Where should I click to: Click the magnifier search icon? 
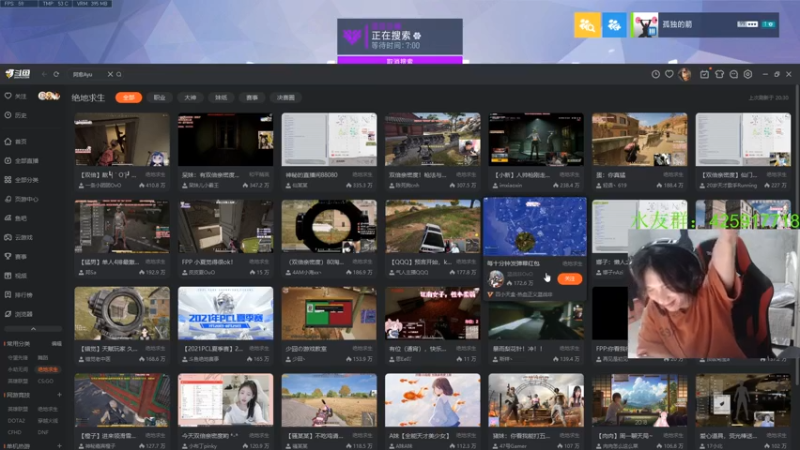(x=119, y=74)
